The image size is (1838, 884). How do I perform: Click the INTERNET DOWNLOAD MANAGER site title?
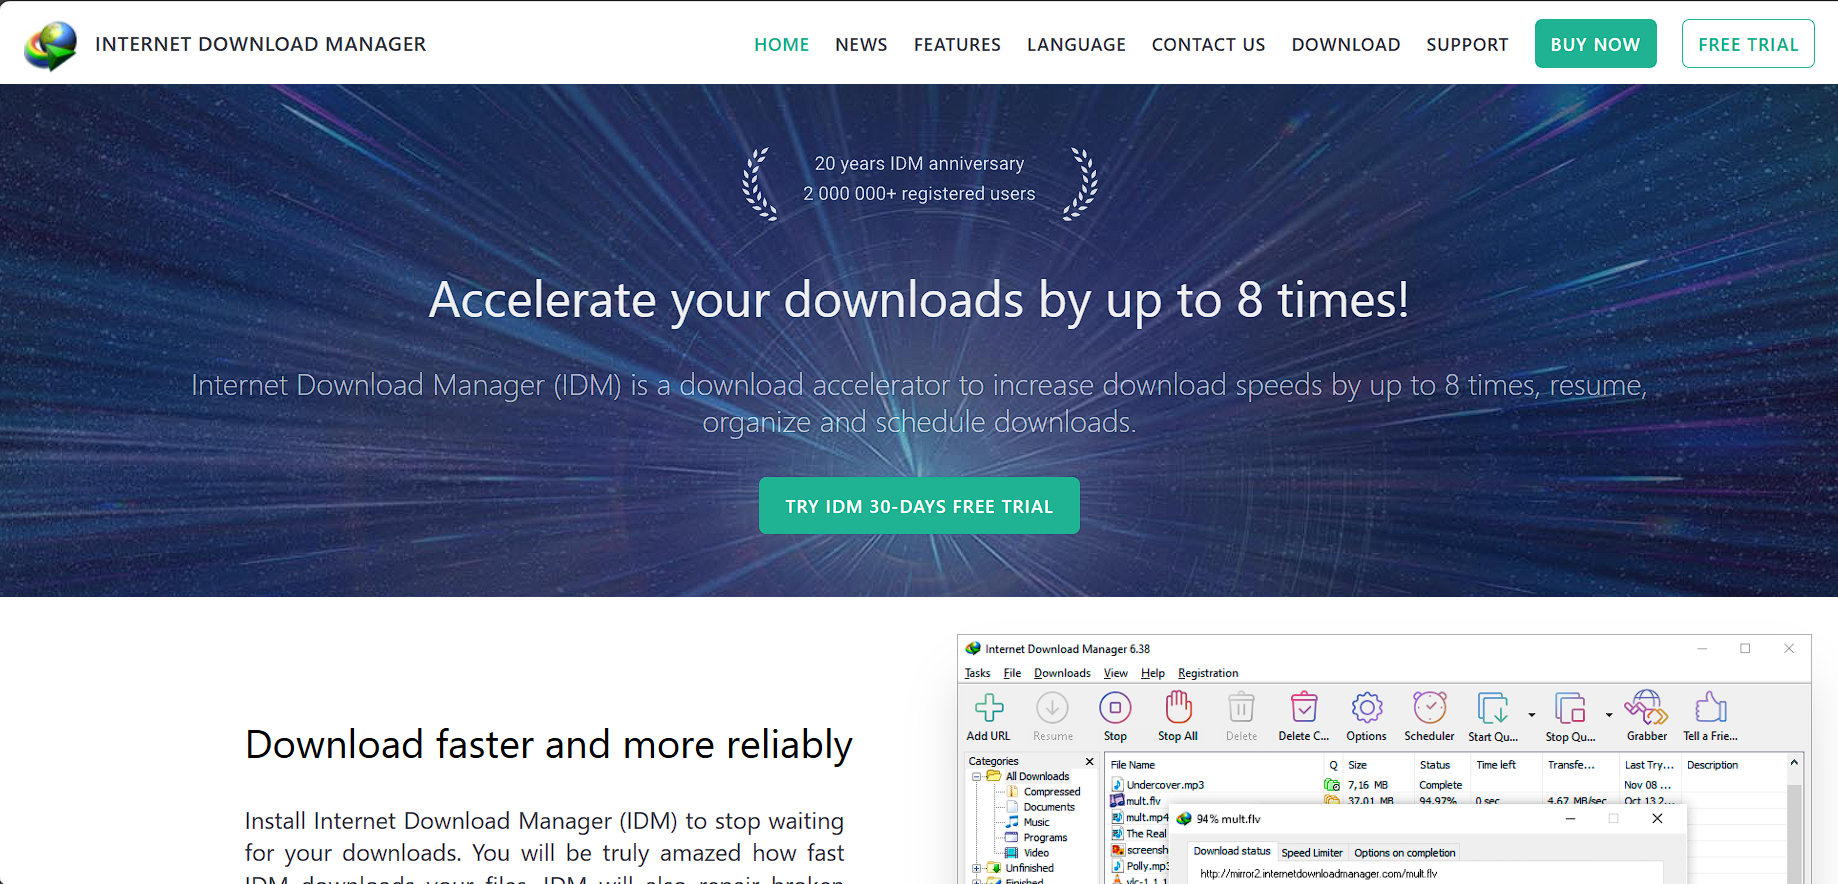(x=260, y=44)
